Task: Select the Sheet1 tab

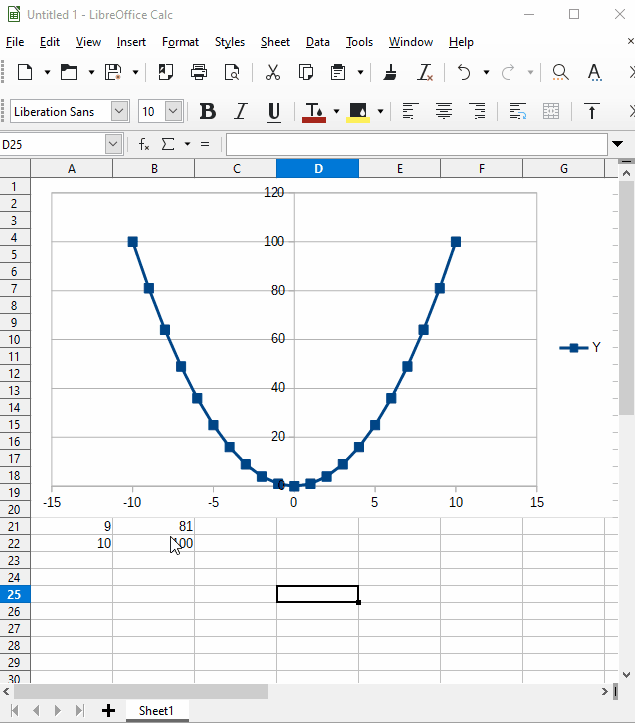Action: (156, 711)
